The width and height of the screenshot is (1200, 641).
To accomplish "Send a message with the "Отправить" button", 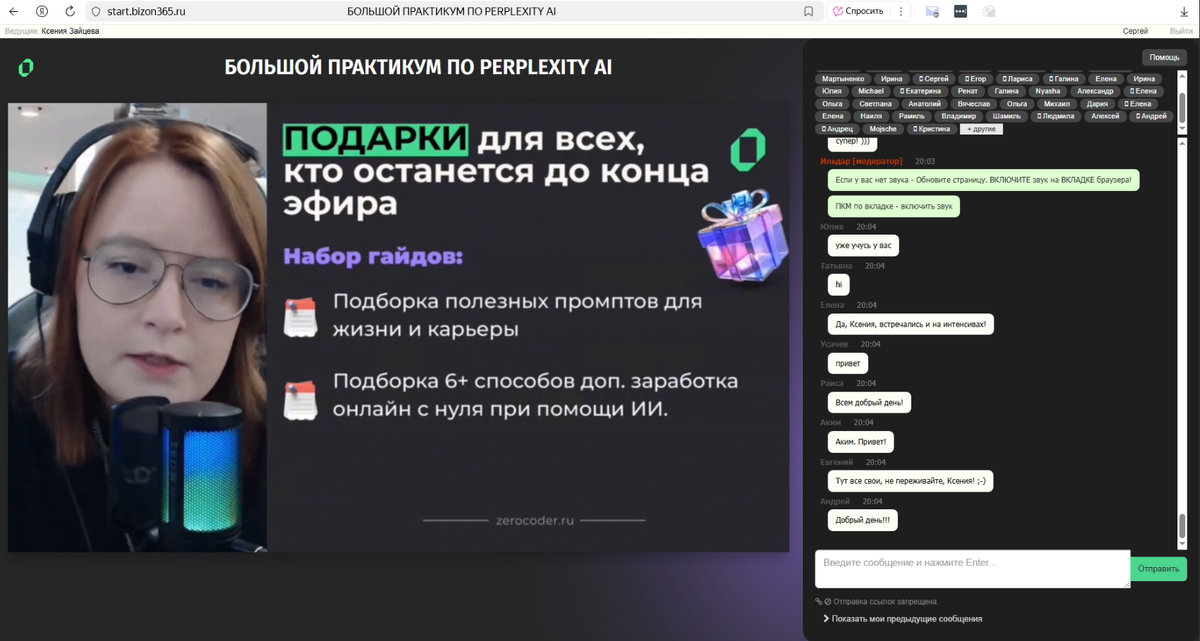I will click(x=1157, y=568).
